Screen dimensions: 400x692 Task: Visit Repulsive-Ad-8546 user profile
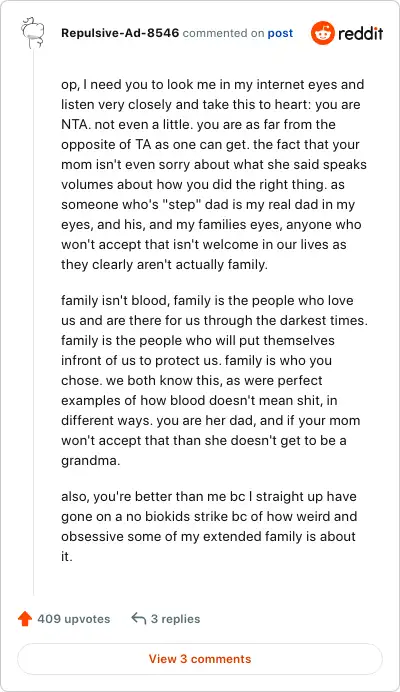[120, 33]
